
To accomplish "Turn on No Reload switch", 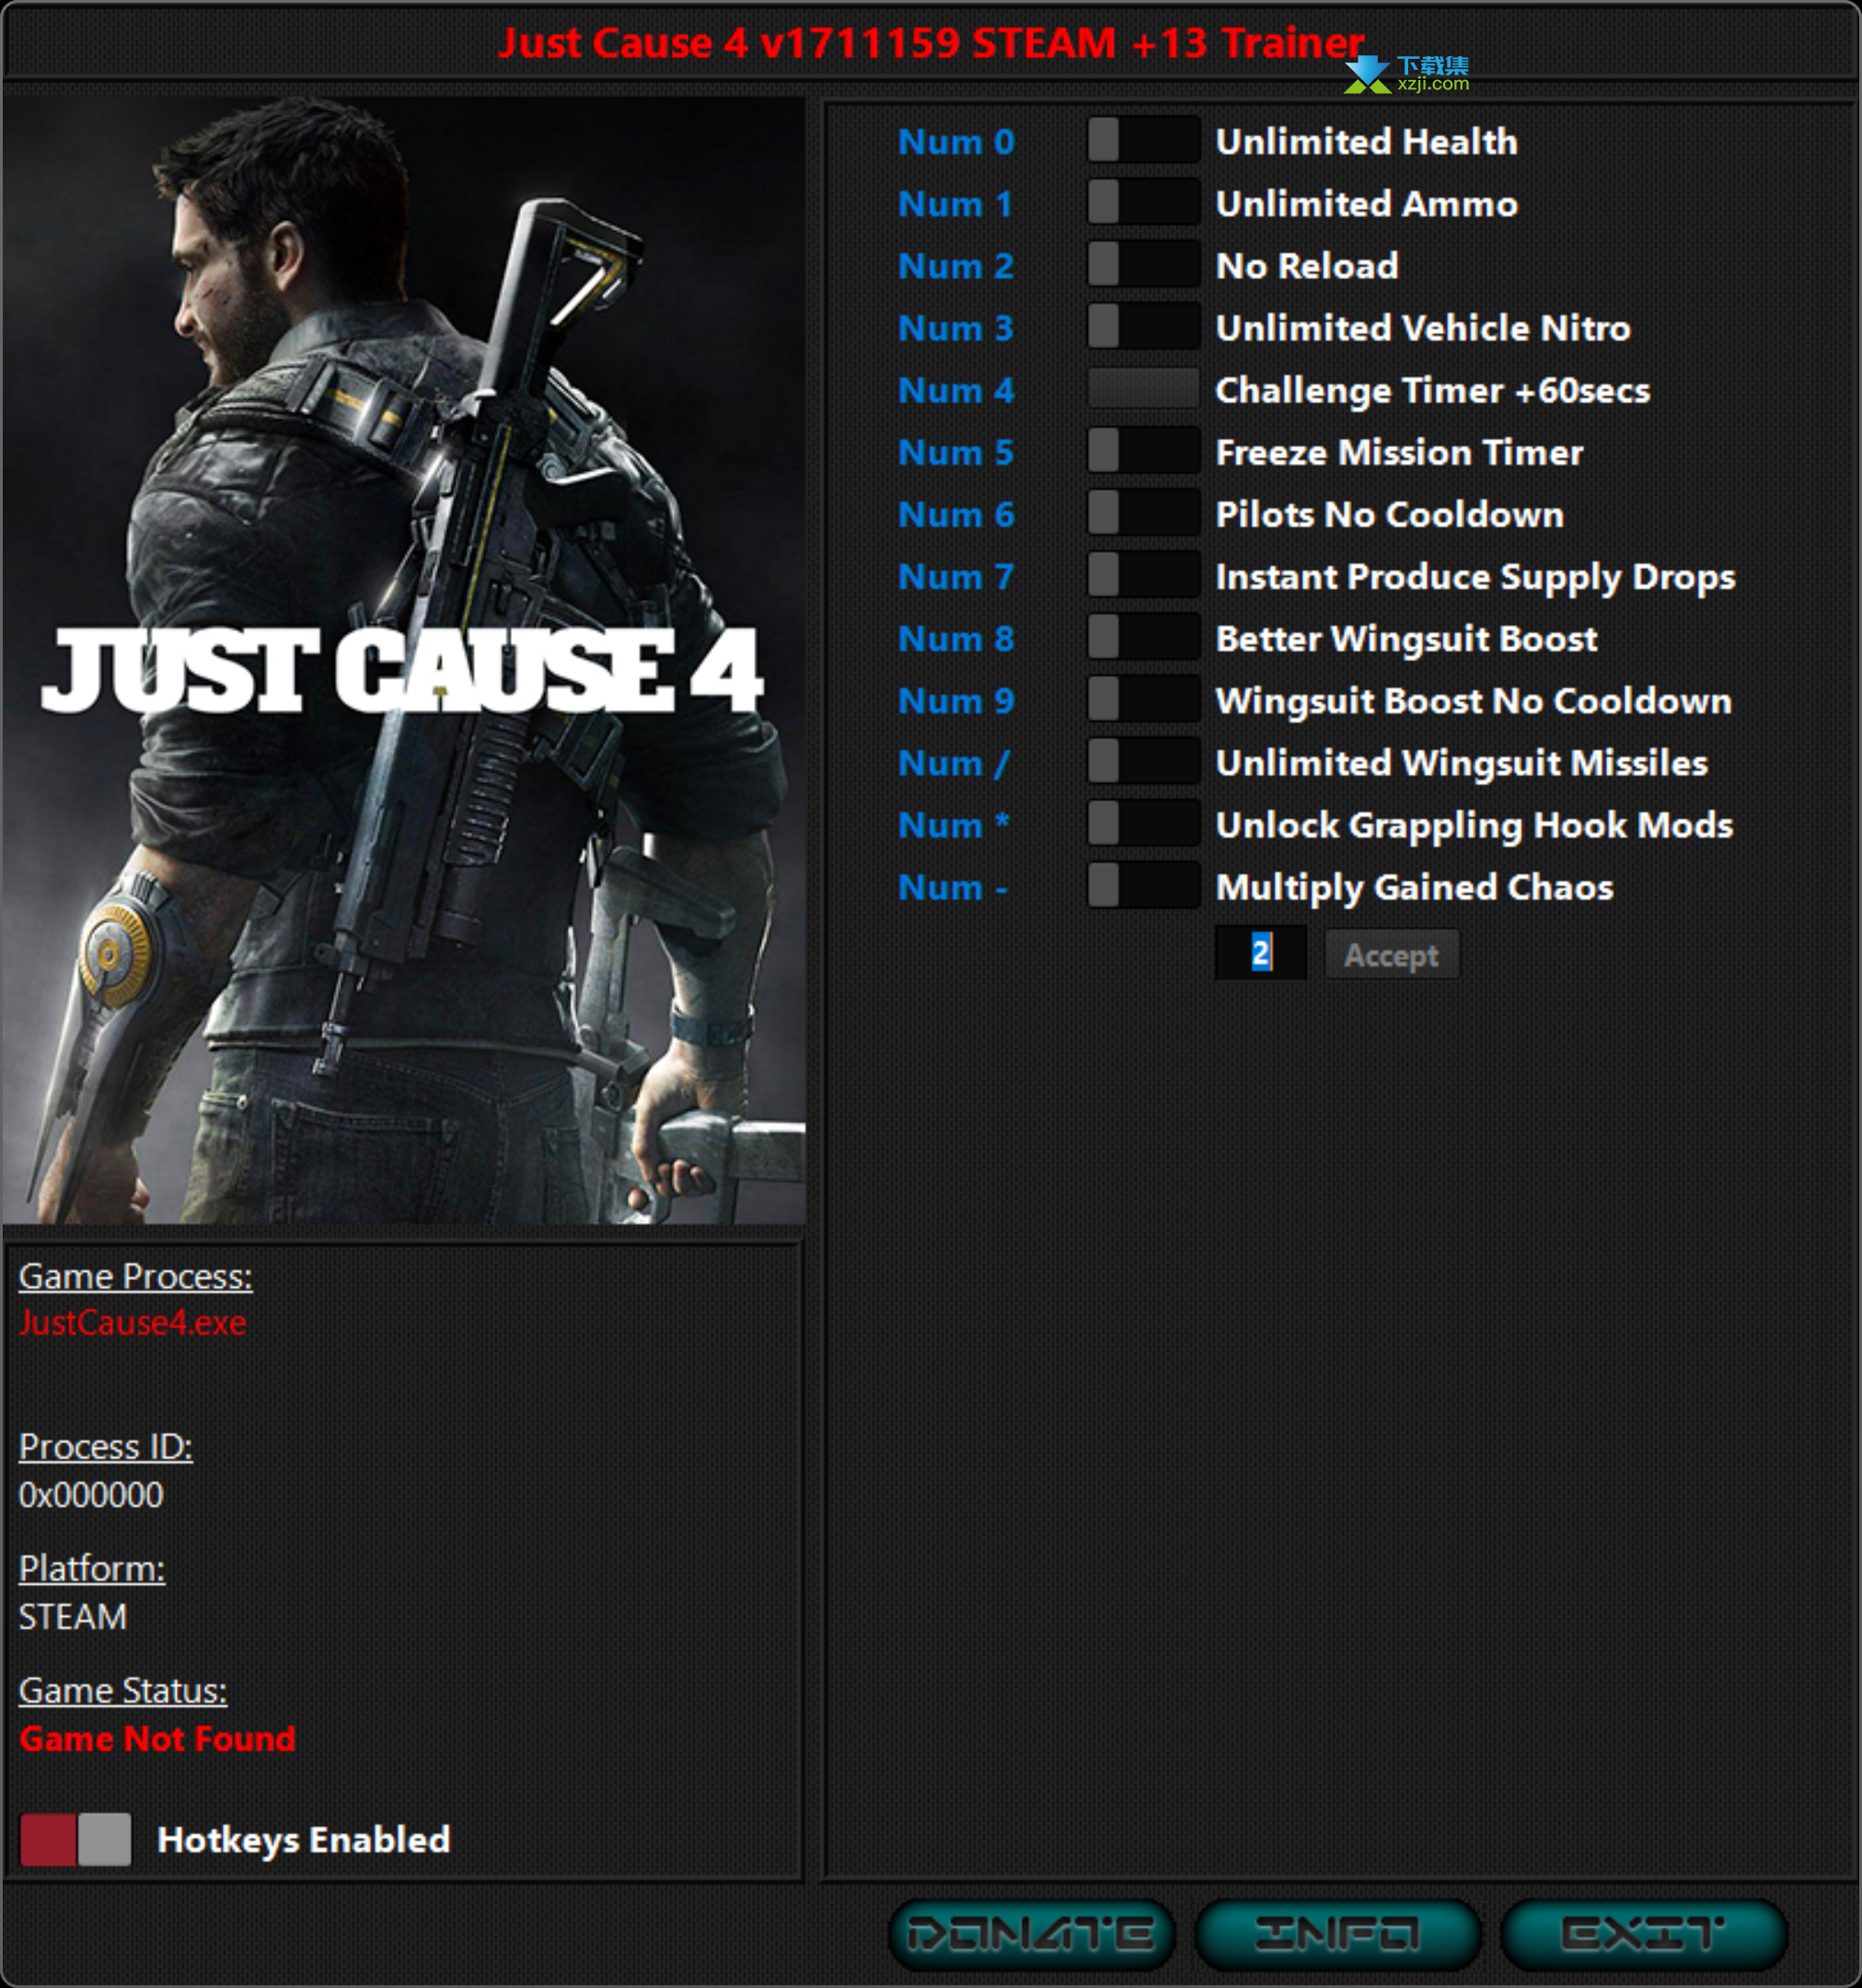I will coord(1143,265).
